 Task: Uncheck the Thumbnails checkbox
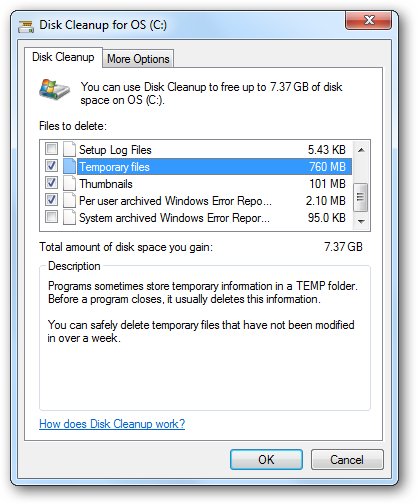[x=51, y=182]
